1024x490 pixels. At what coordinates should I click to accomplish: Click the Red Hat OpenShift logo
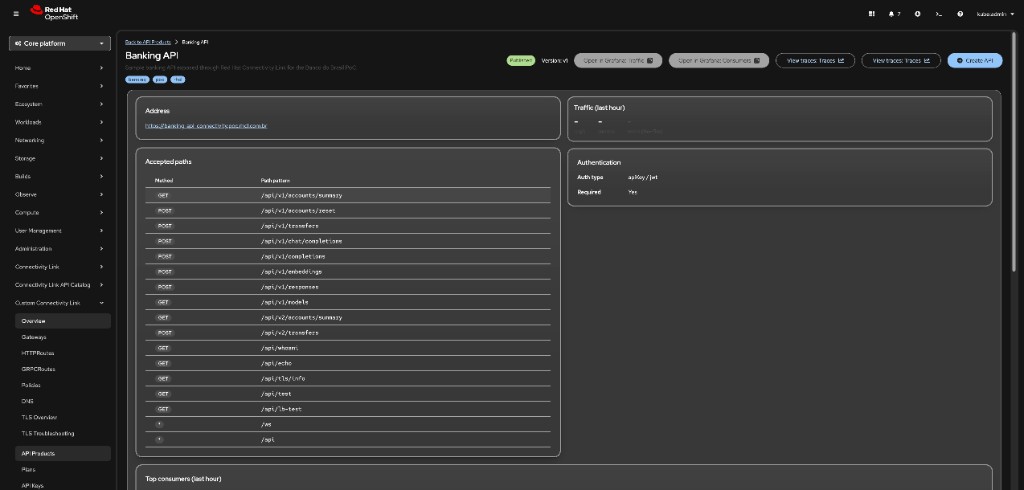click(x=54, y=13)
